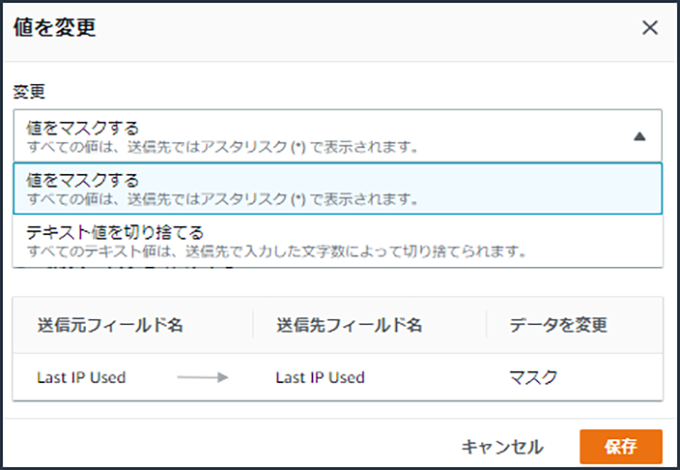Save changes with the 保存 button
Viewport: 680px width, 470px height.
tap(620, 446)
